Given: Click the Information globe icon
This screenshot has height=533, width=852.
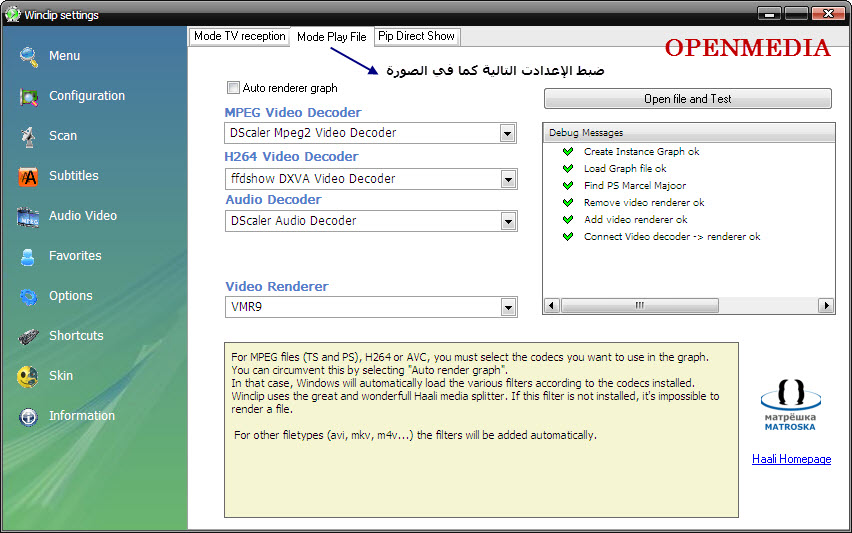Looking at the screenshot, I should coord(28,417).
